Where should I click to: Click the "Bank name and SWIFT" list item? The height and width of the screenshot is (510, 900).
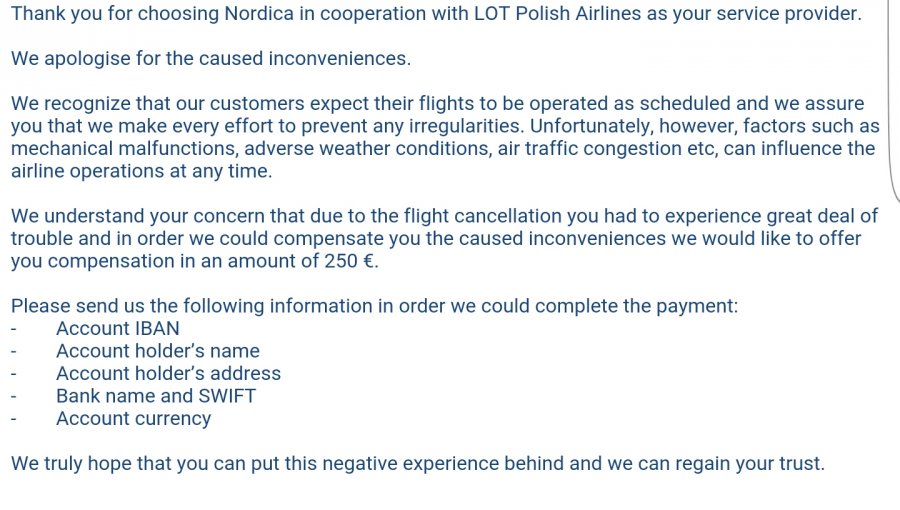[x=156, y=396]
